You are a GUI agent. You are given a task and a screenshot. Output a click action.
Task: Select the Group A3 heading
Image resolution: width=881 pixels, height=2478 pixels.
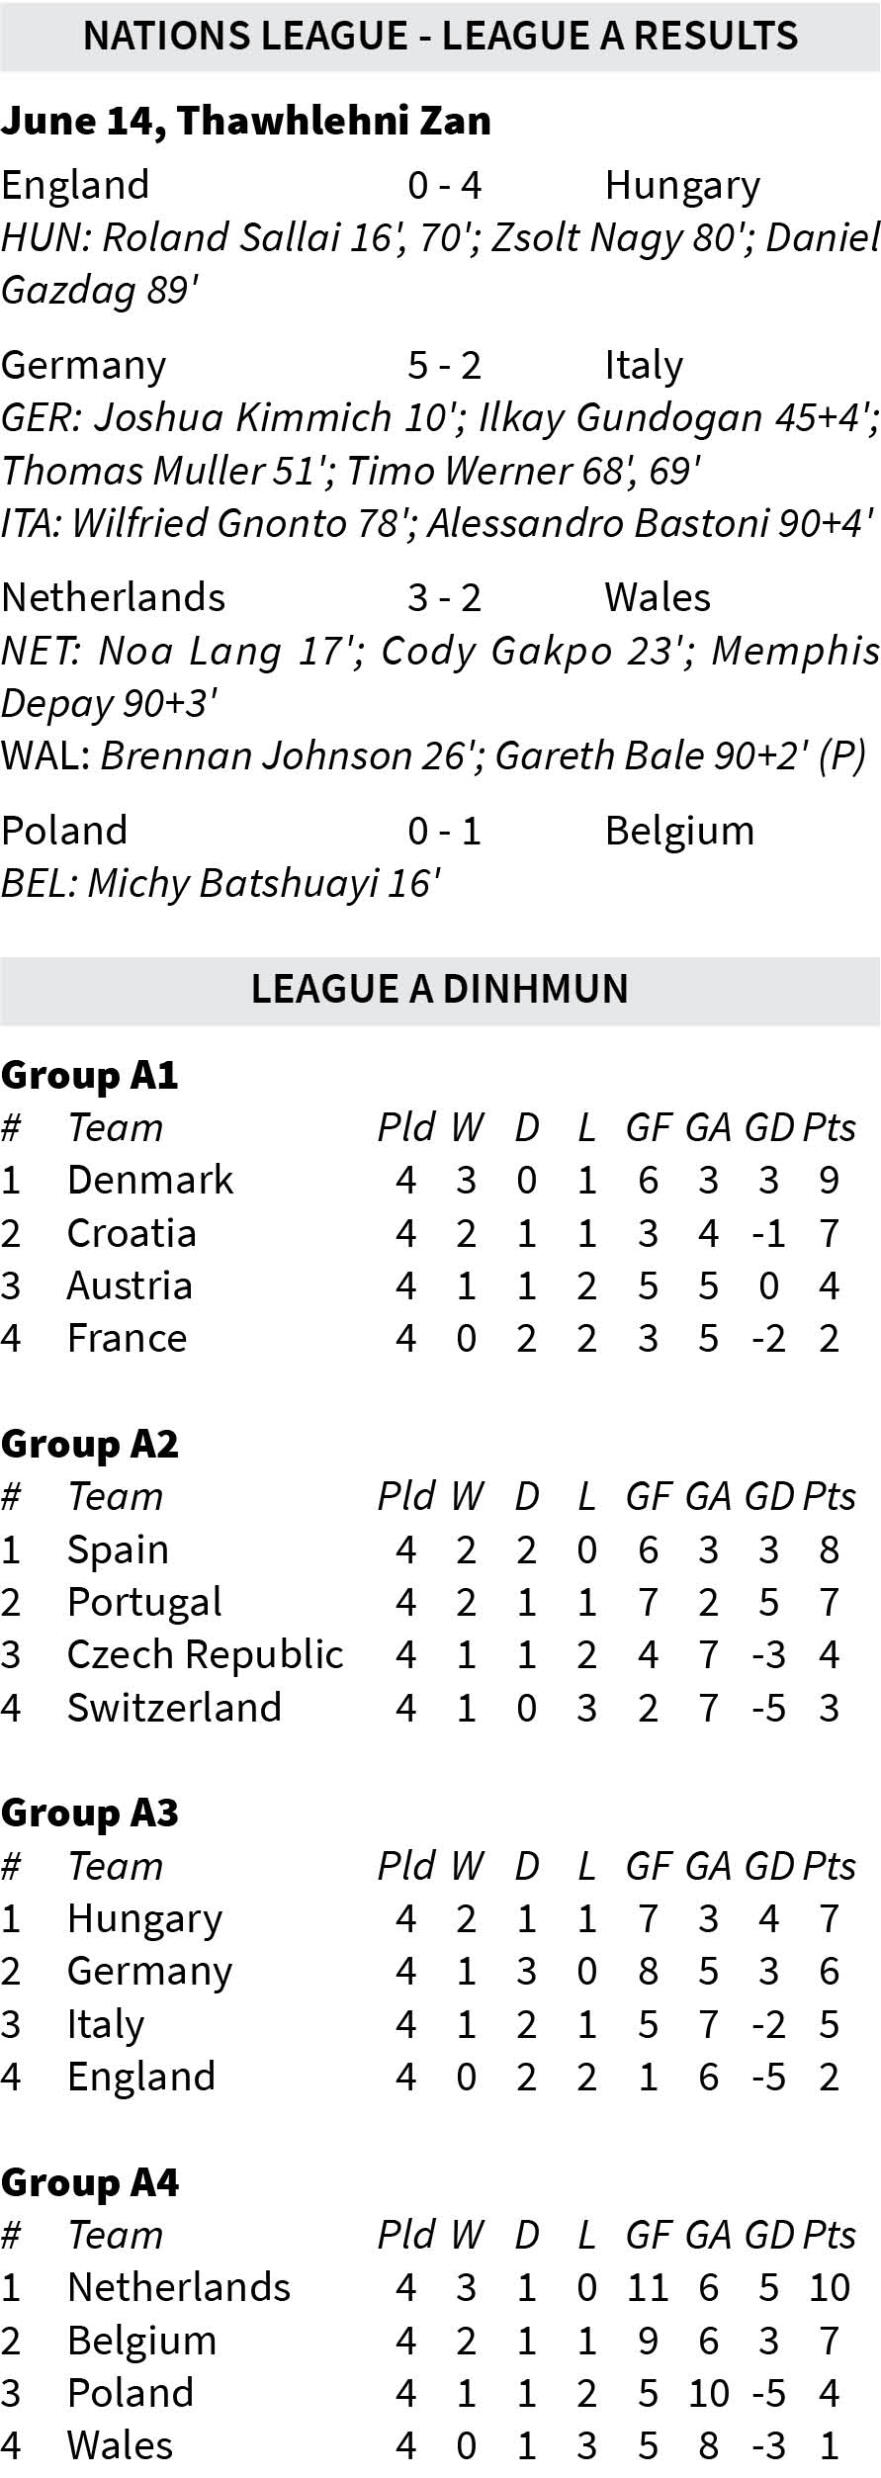(x=90, y=1813)
